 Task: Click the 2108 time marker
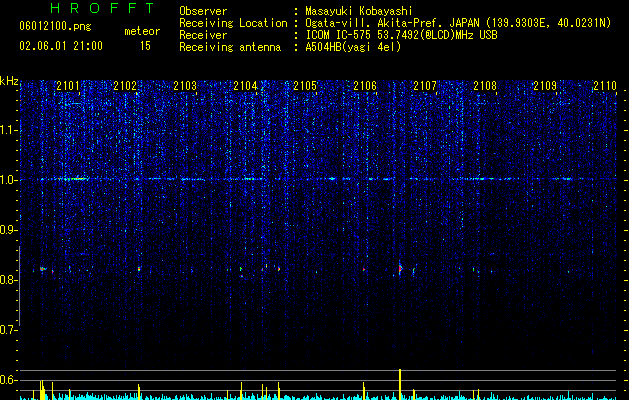click(485, 86)
